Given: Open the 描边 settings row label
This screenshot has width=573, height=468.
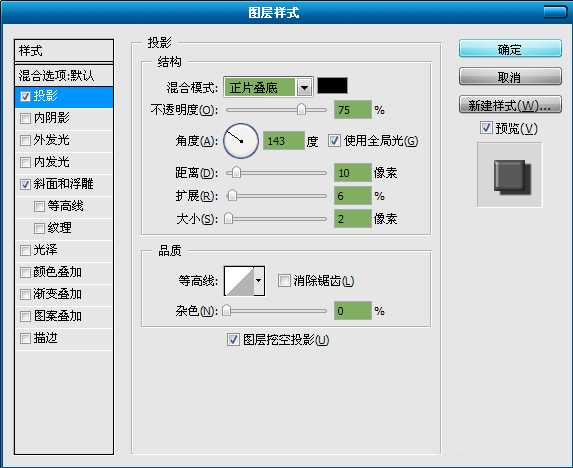Looking at the screenshot, I should pyautogui.click(x=46, y=338).
